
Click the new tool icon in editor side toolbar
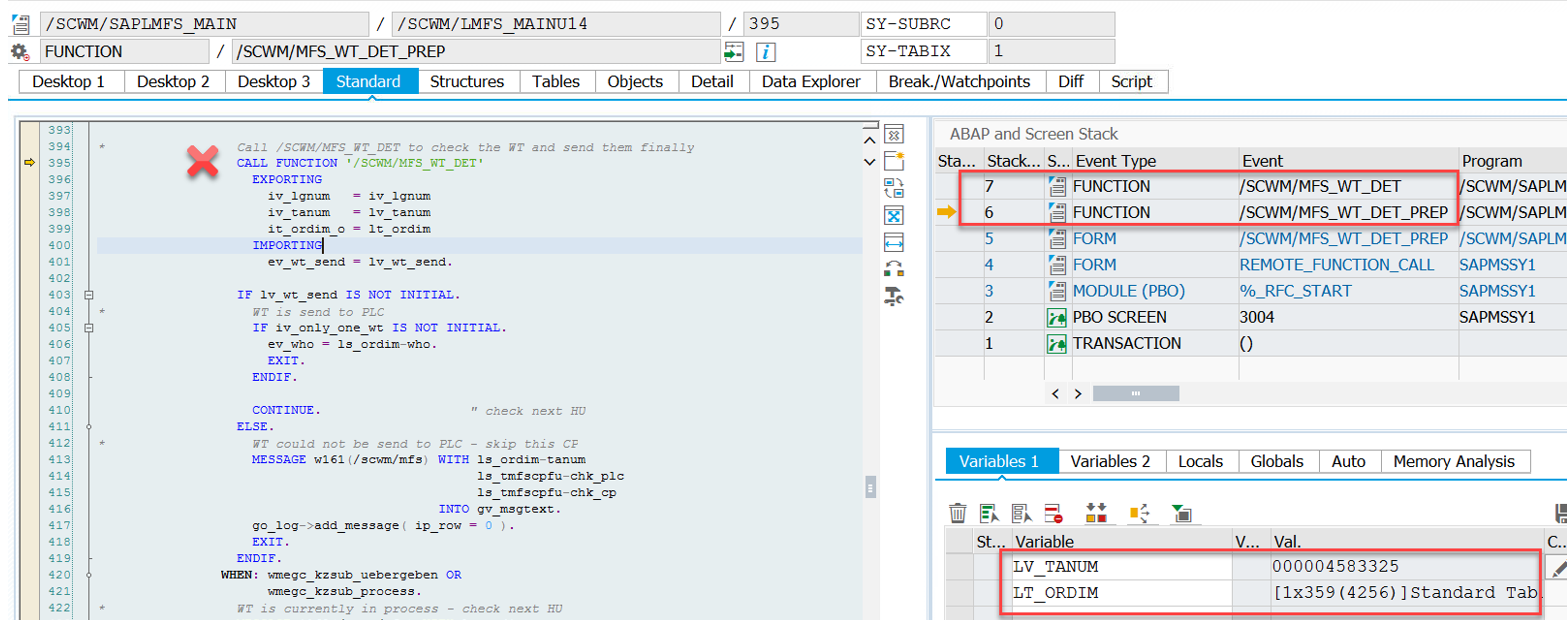pos(895,160)
